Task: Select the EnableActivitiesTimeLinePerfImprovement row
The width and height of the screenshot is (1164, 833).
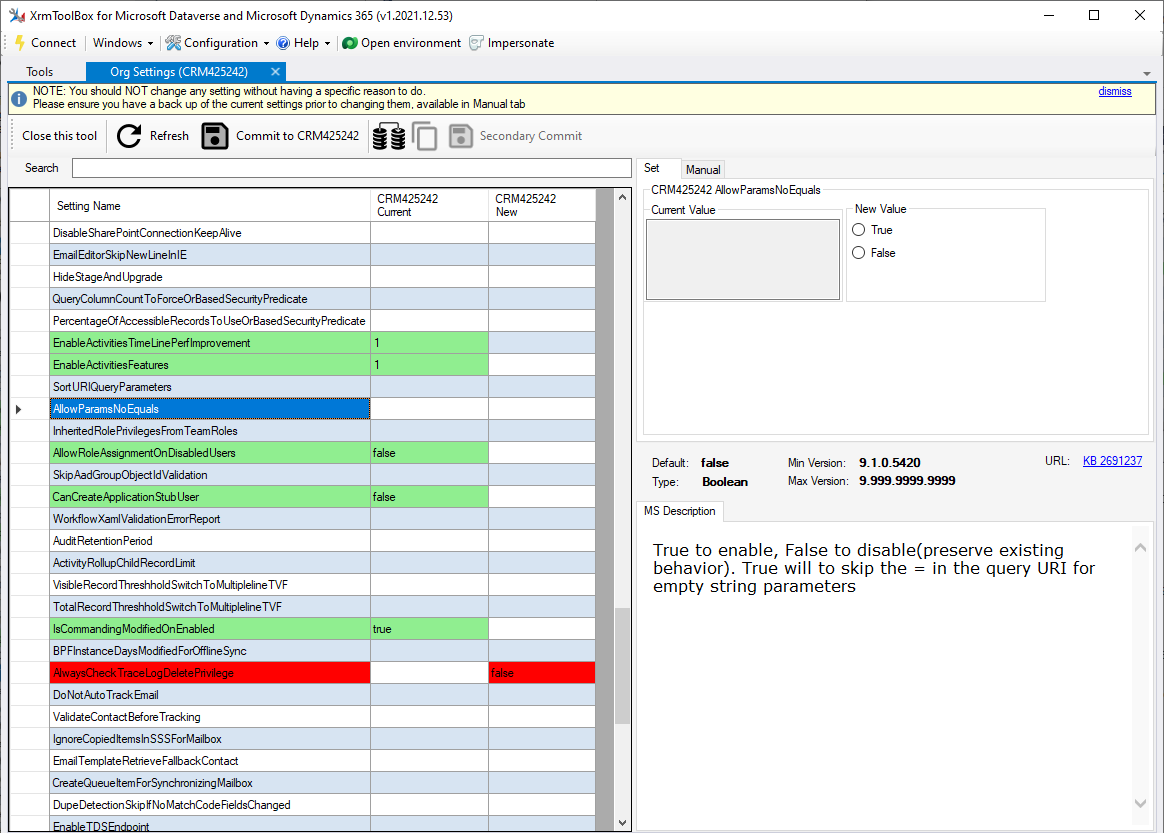Action: tap(302, 343)
